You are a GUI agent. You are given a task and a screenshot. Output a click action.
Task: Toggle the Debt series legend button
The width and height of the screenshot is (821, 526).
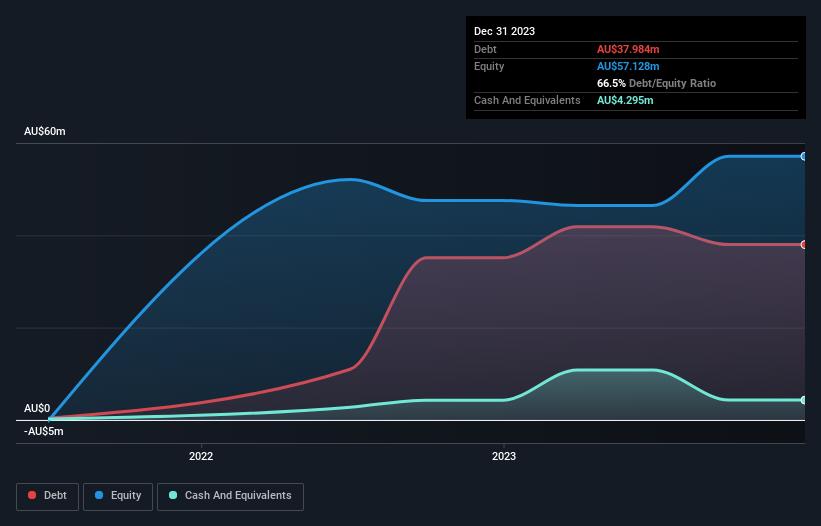click(47, 496)
